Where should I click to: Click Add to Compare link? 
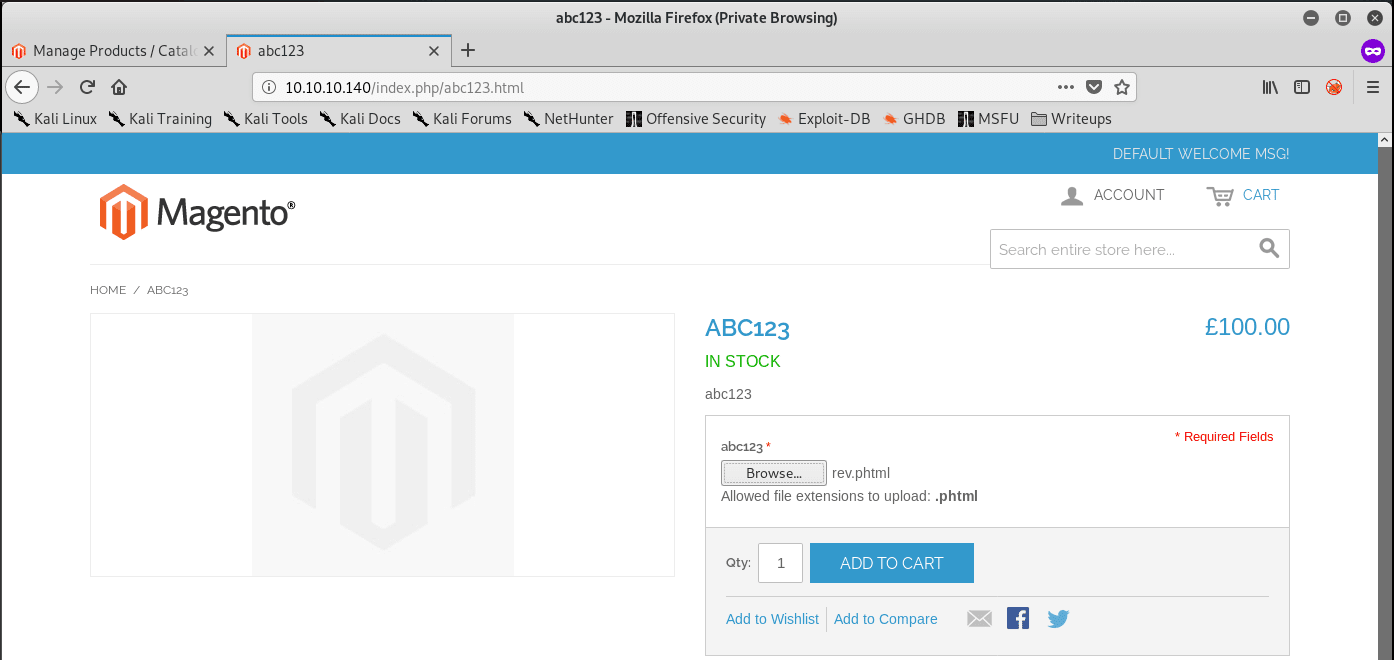pyautogui.click(x=886, y=619)
